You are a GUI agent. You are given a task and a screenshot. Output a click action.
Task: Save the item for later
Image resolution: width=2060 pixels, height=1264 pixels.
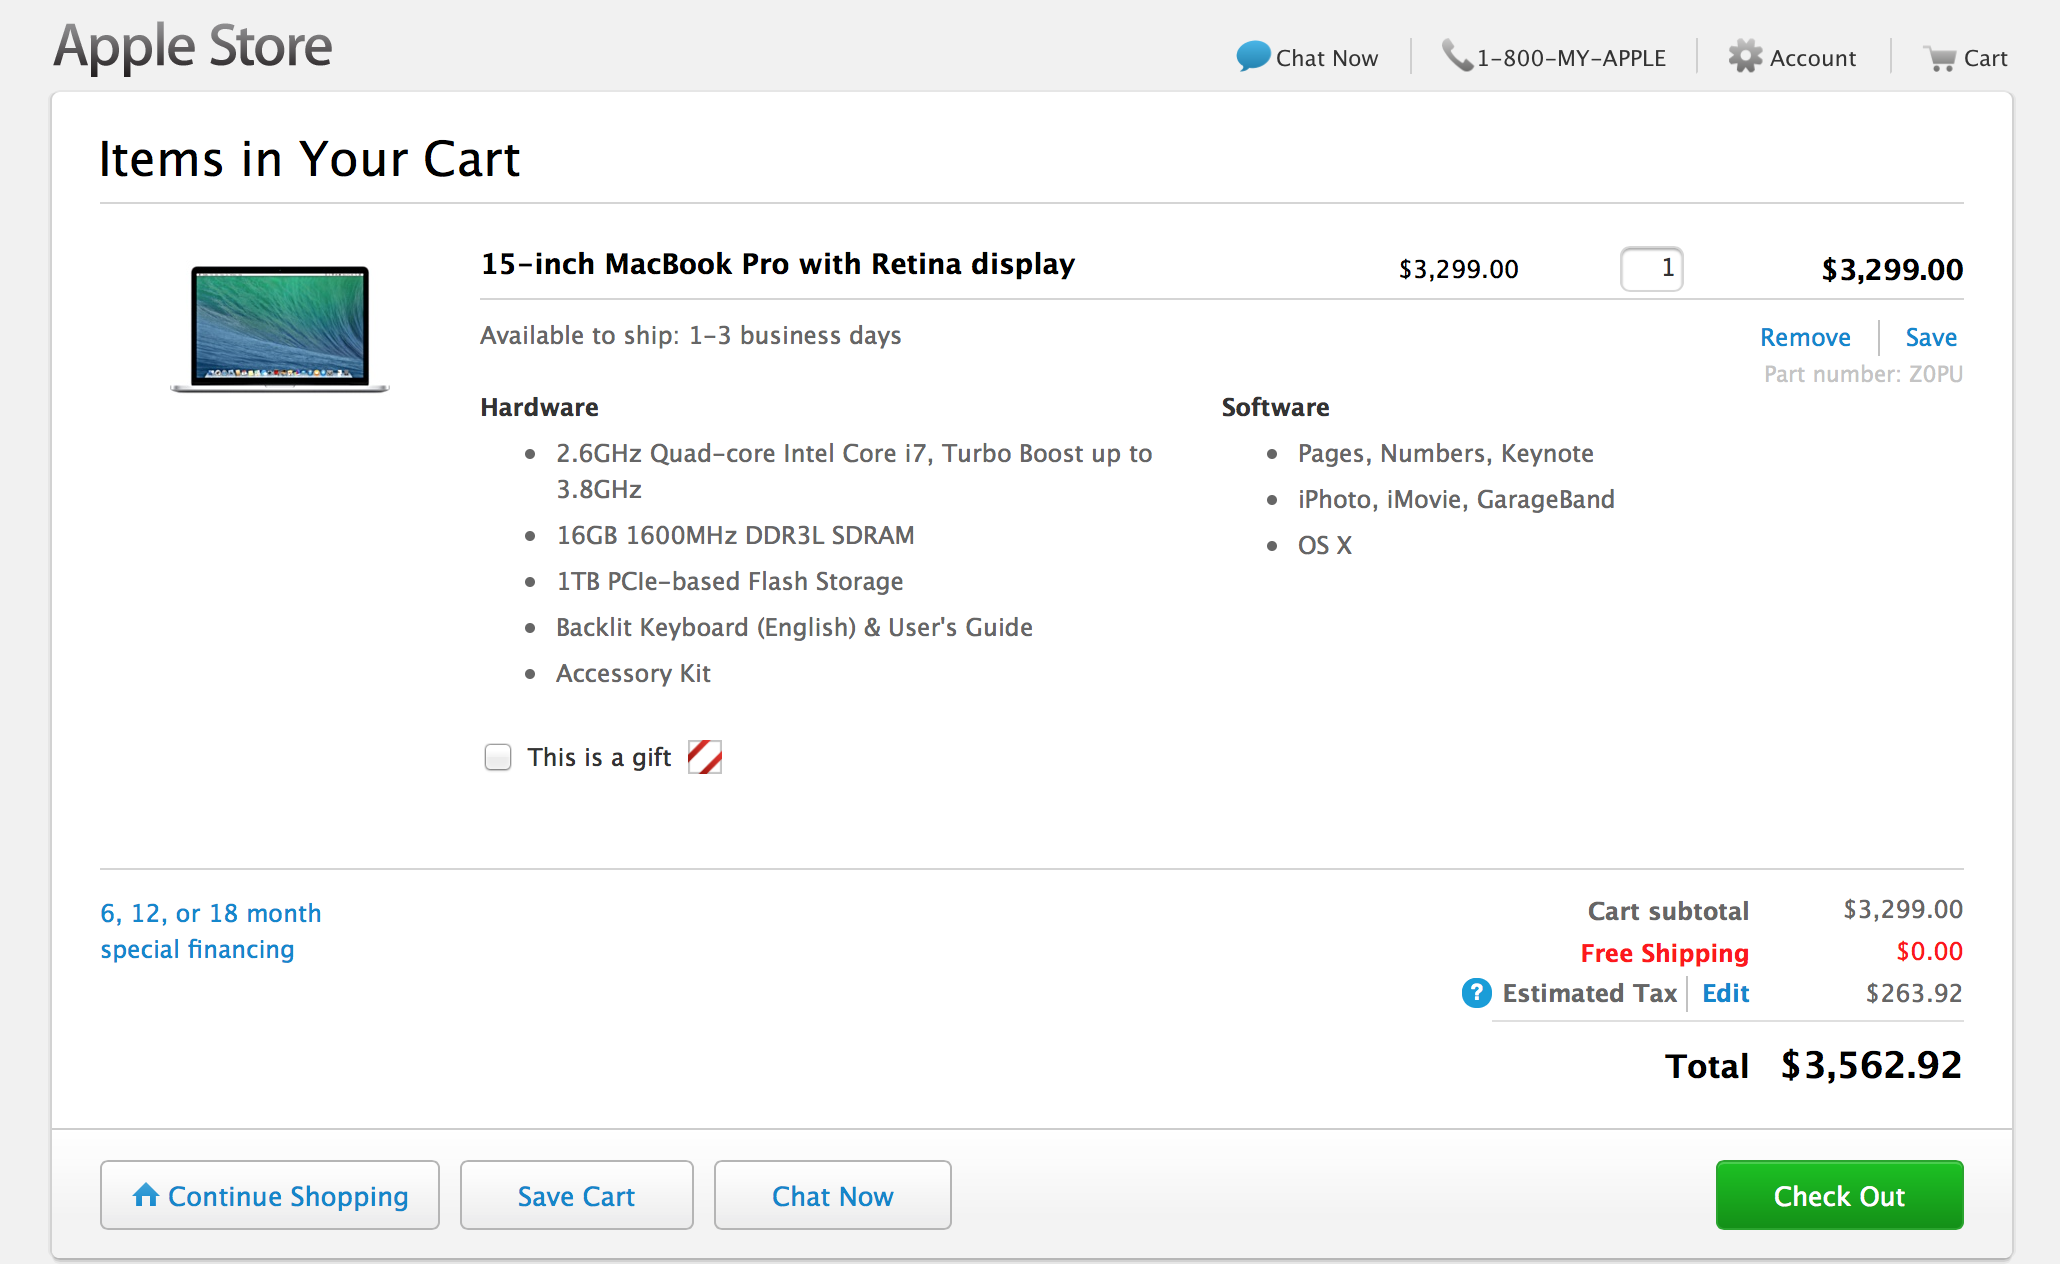coord(1930,337)
